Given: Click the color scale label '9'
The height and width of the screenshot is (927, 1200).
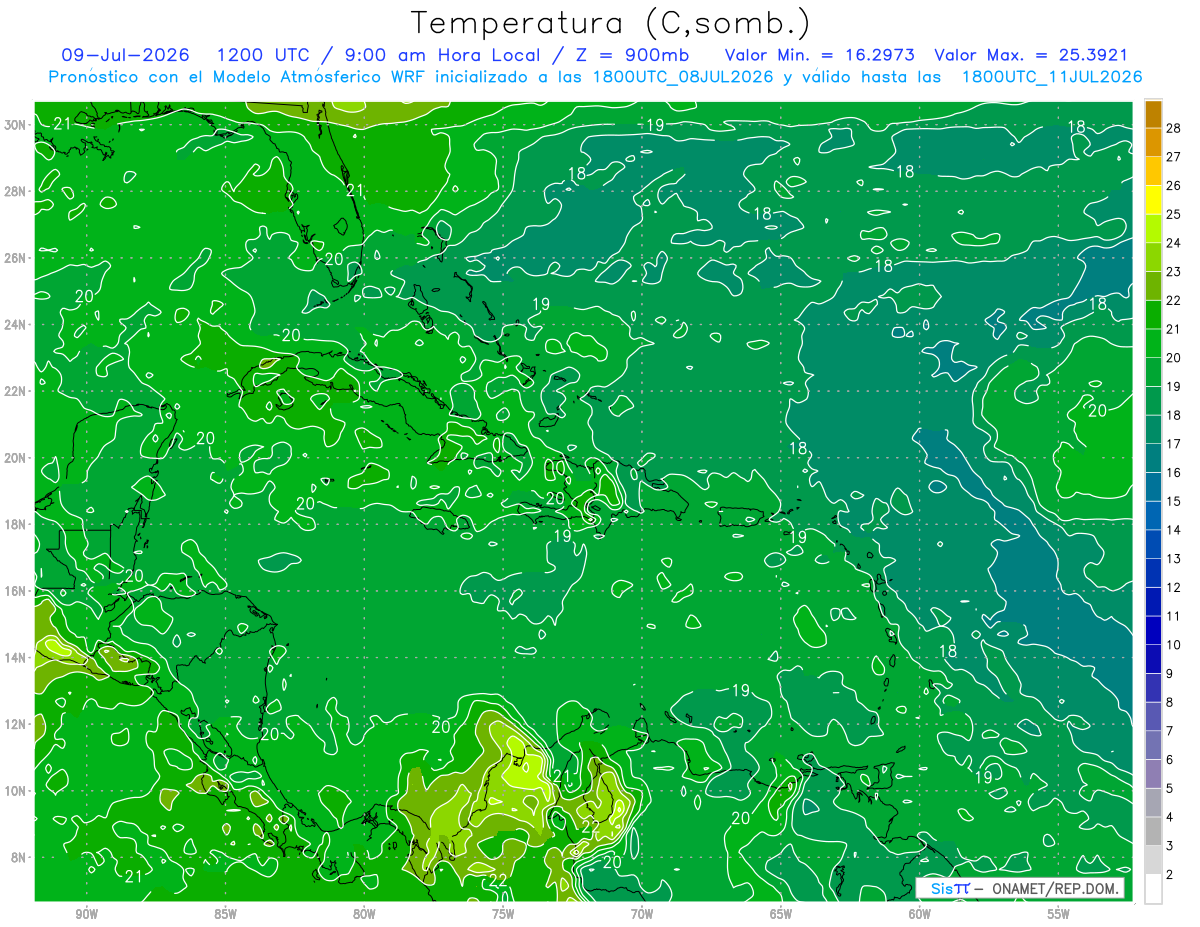Looking at the screenshot, I should click(x=1169, y=674).
